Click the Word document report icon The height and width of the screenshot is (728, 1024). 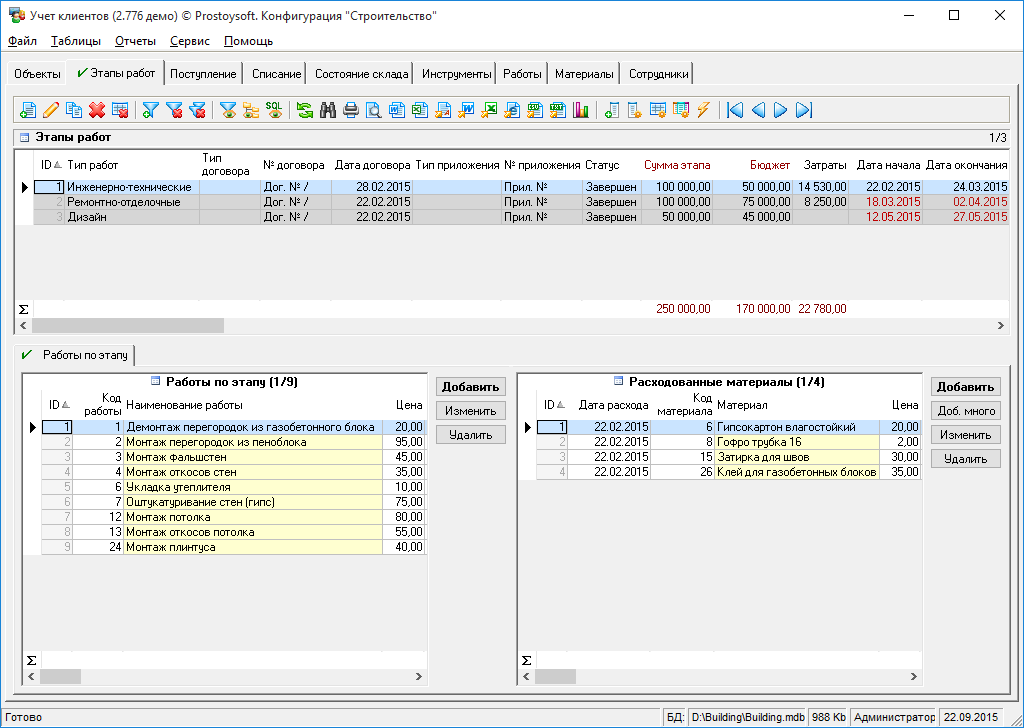396,110
